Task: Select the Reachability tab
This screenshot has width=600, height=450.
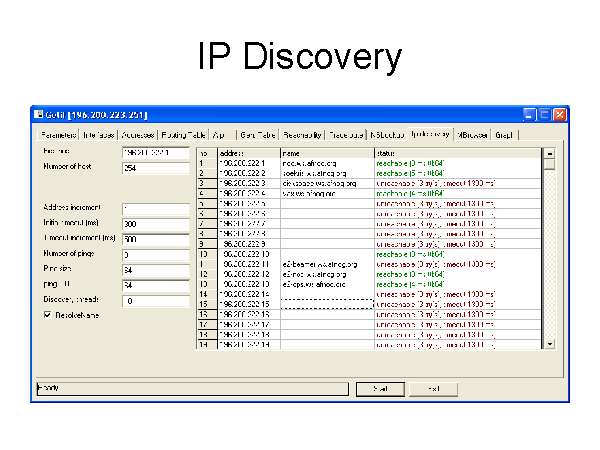Action: (x=302, y=134)
